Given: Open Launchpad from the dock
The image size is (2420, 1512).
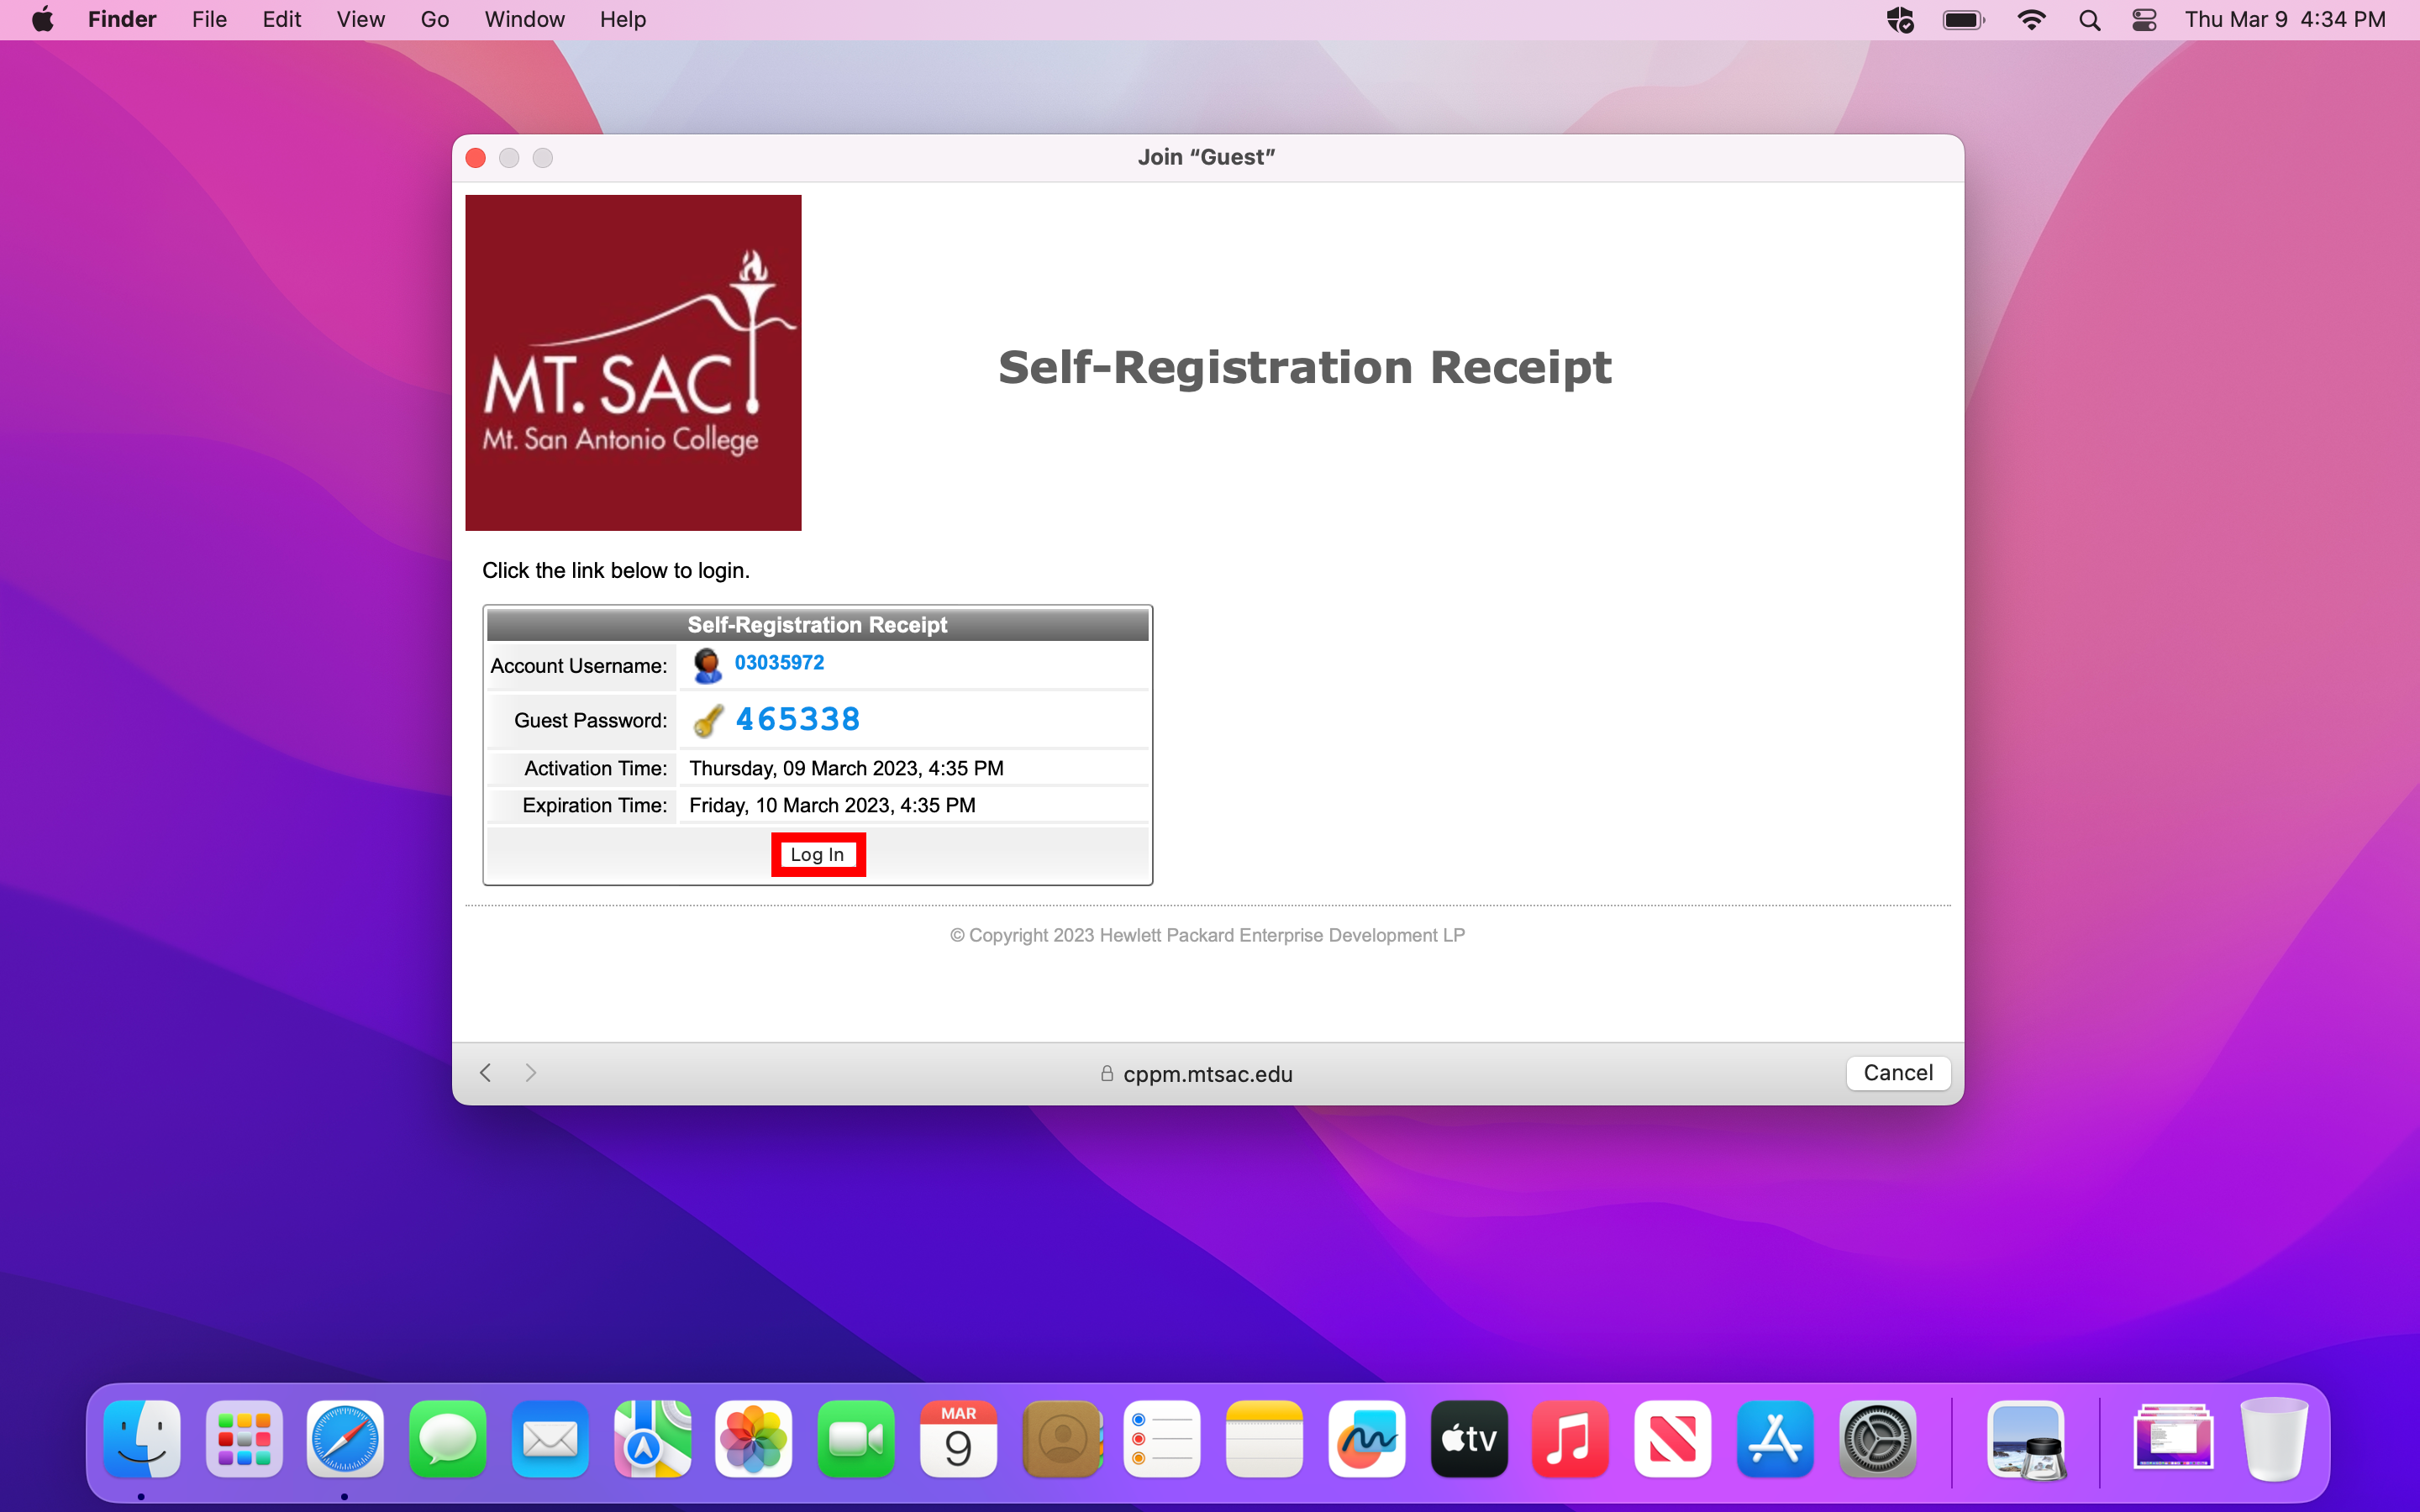Looking at the screenshot, I should (x=243, y=1439).
